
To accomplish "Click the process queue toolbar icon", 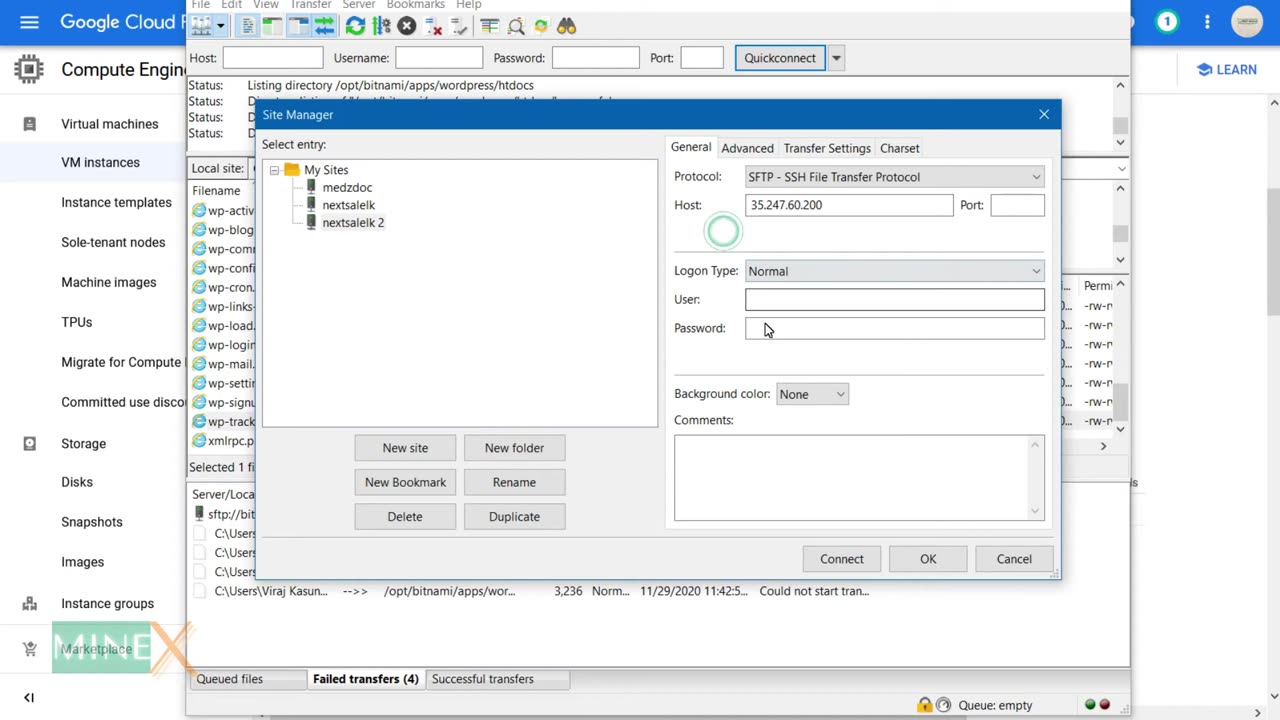I will tap(381, 26).
